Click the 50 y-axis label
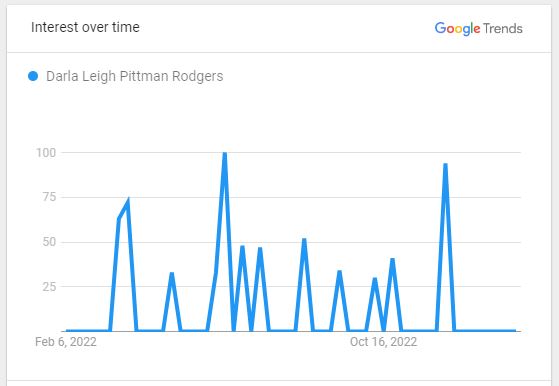This screenshot has width=559, height=386. (x=49, y=242)
